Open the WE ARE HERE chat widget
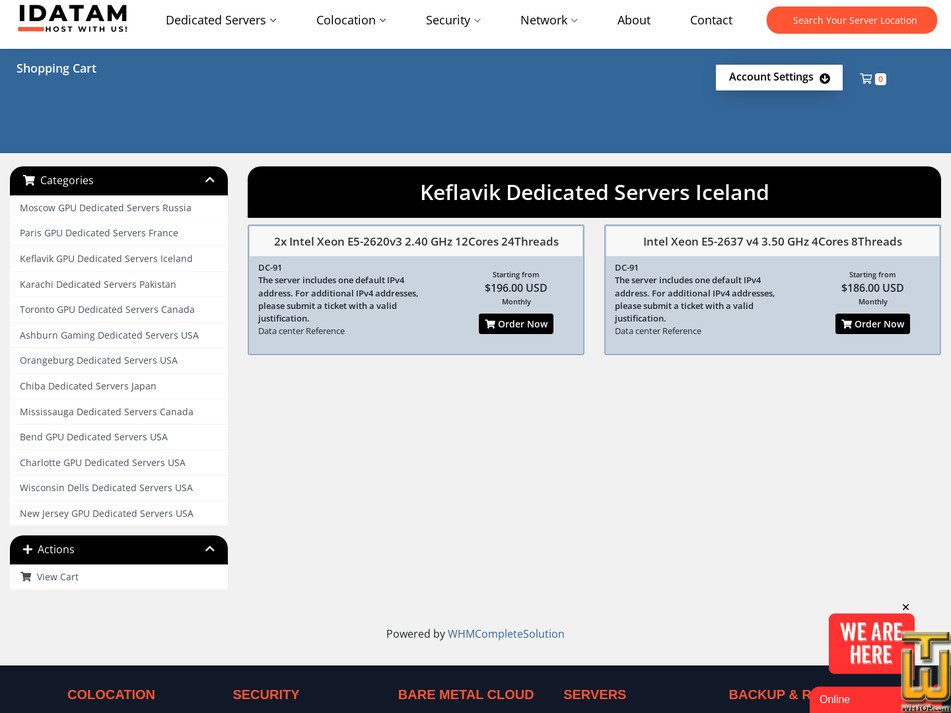951x713 pixels. click(x=869, y=643)
